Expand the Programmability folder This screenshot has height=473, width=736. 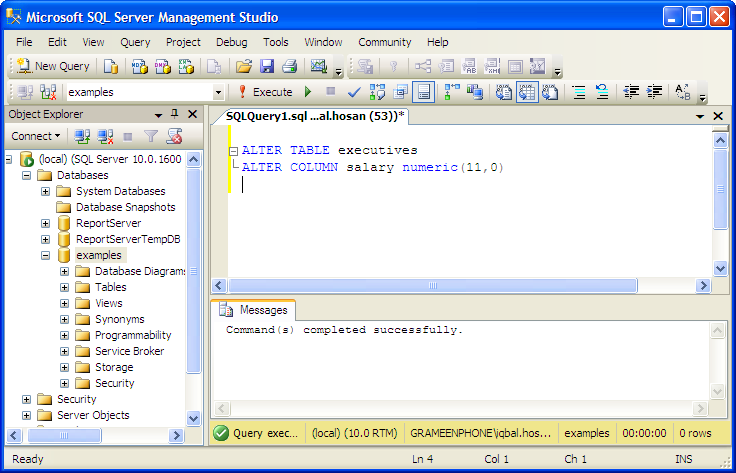(x=64, y=335)
